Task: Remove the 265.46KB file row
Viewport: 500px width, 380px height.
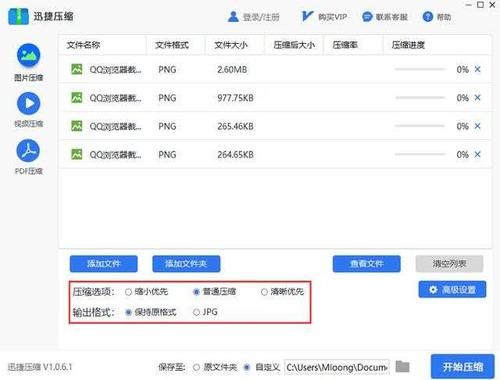Action: 477,126
